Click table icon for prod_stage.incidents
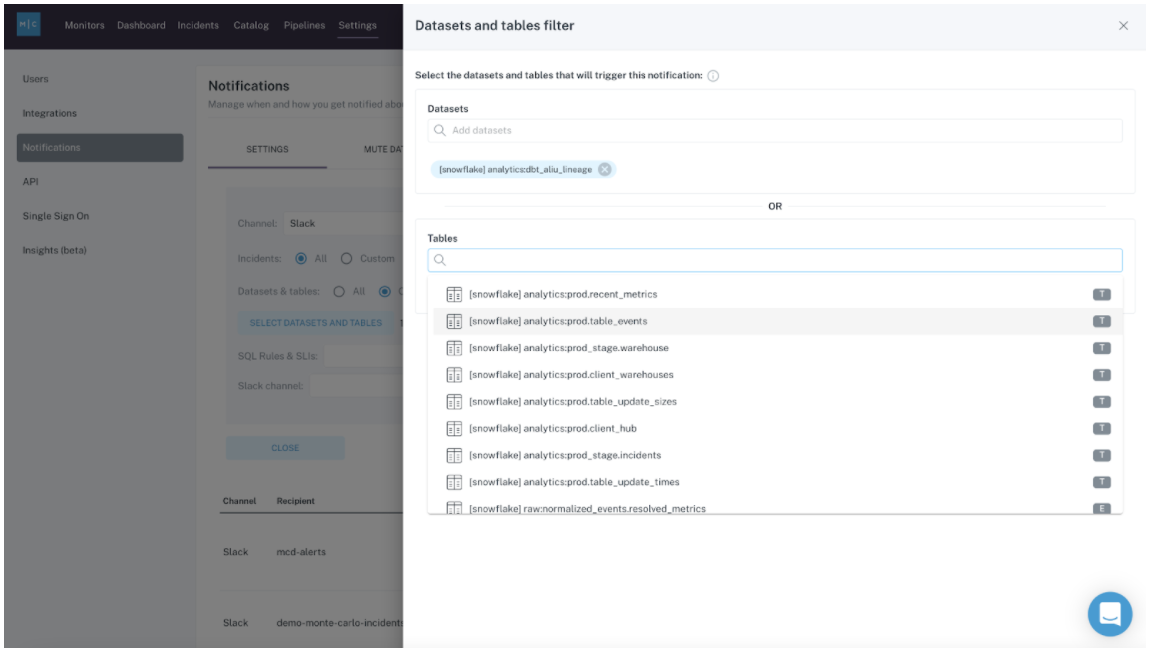Viewport: 1150px width, 652px height. coord(454,455)
